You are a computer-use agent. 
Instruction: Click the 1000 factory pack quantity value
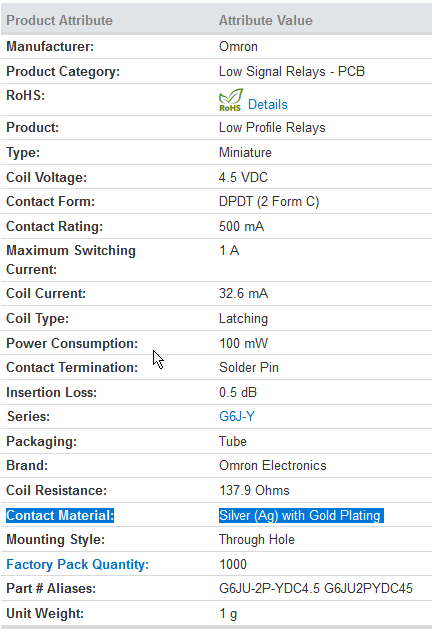pos(233,564)
